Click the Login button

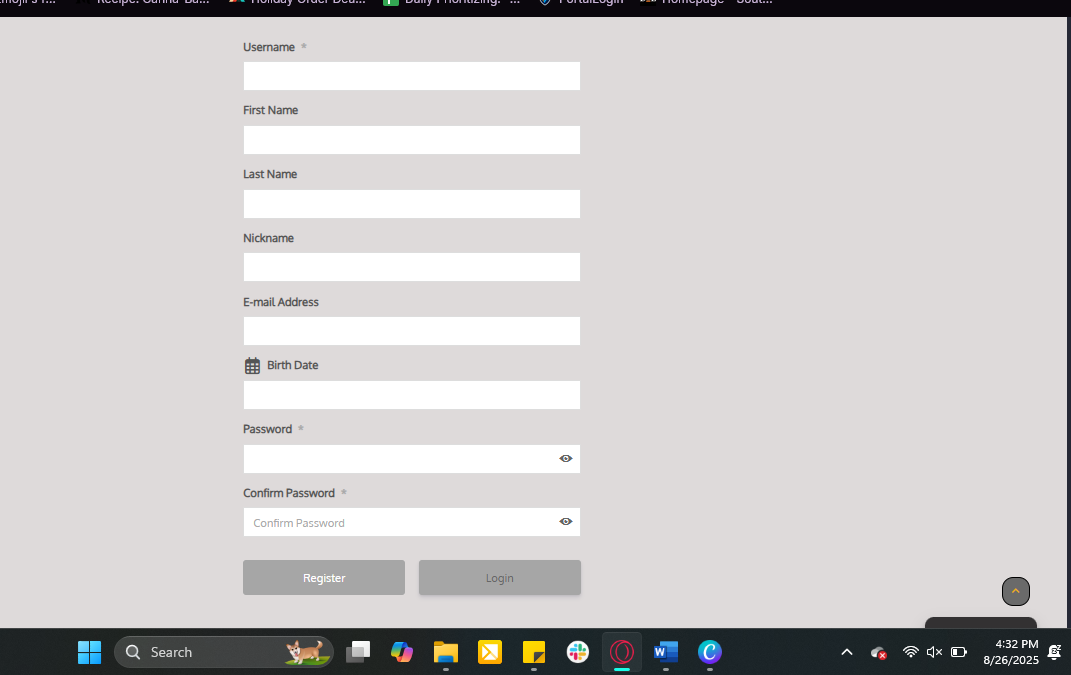(x=500, y=578)
